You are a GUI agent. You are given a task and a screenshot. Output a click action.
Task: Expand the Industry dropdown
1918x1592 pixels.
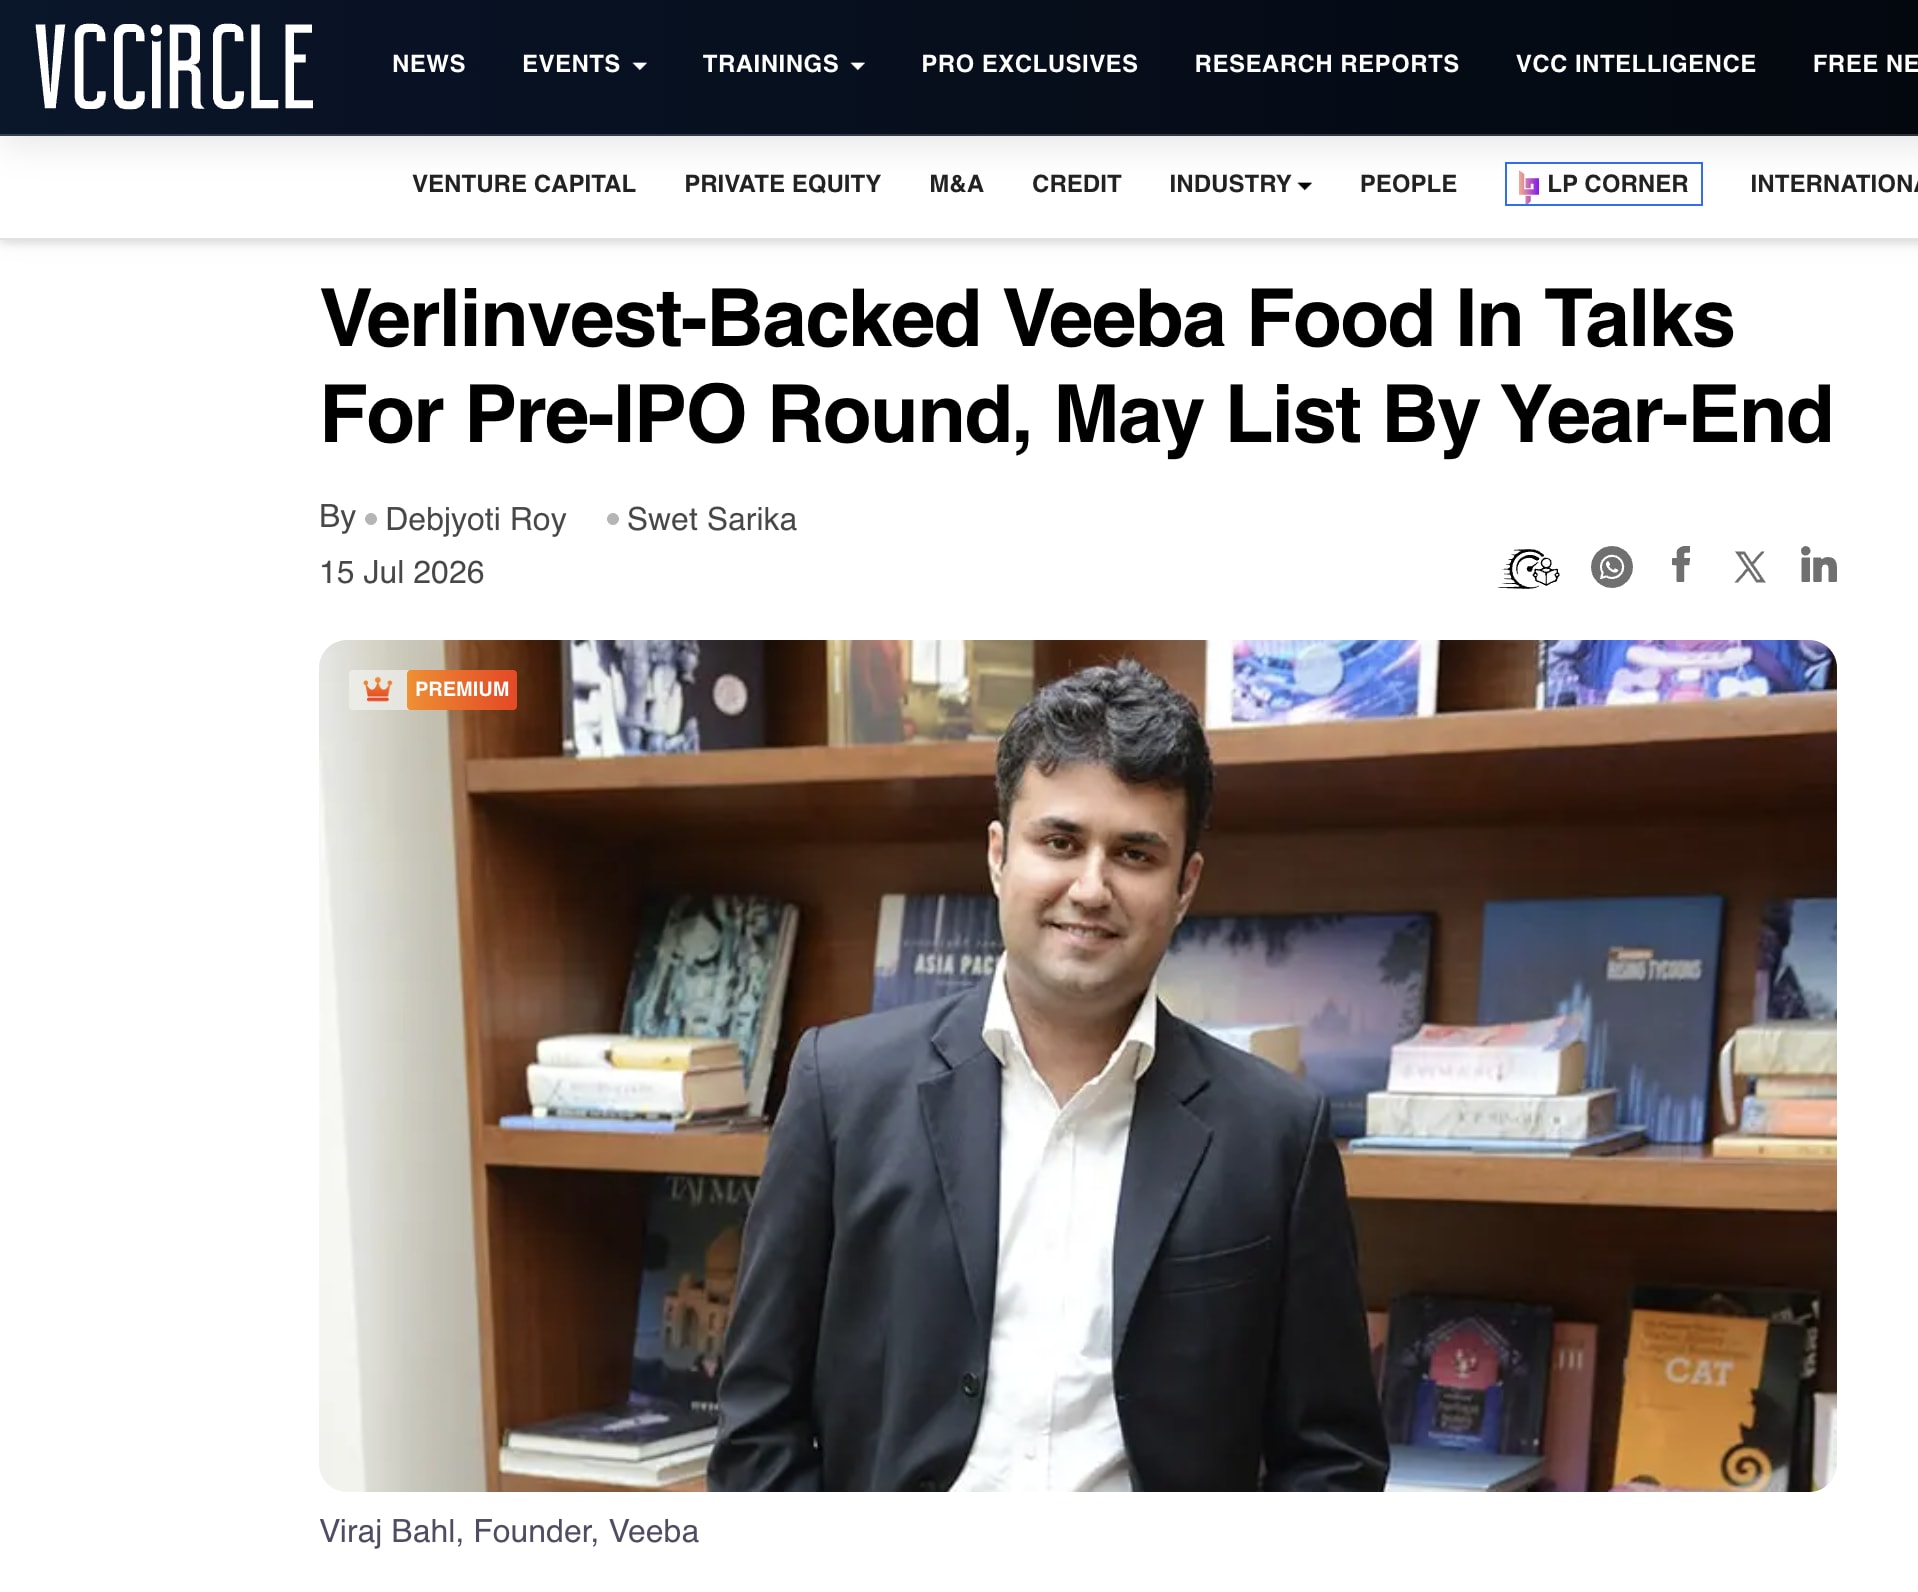(1240, 184)
